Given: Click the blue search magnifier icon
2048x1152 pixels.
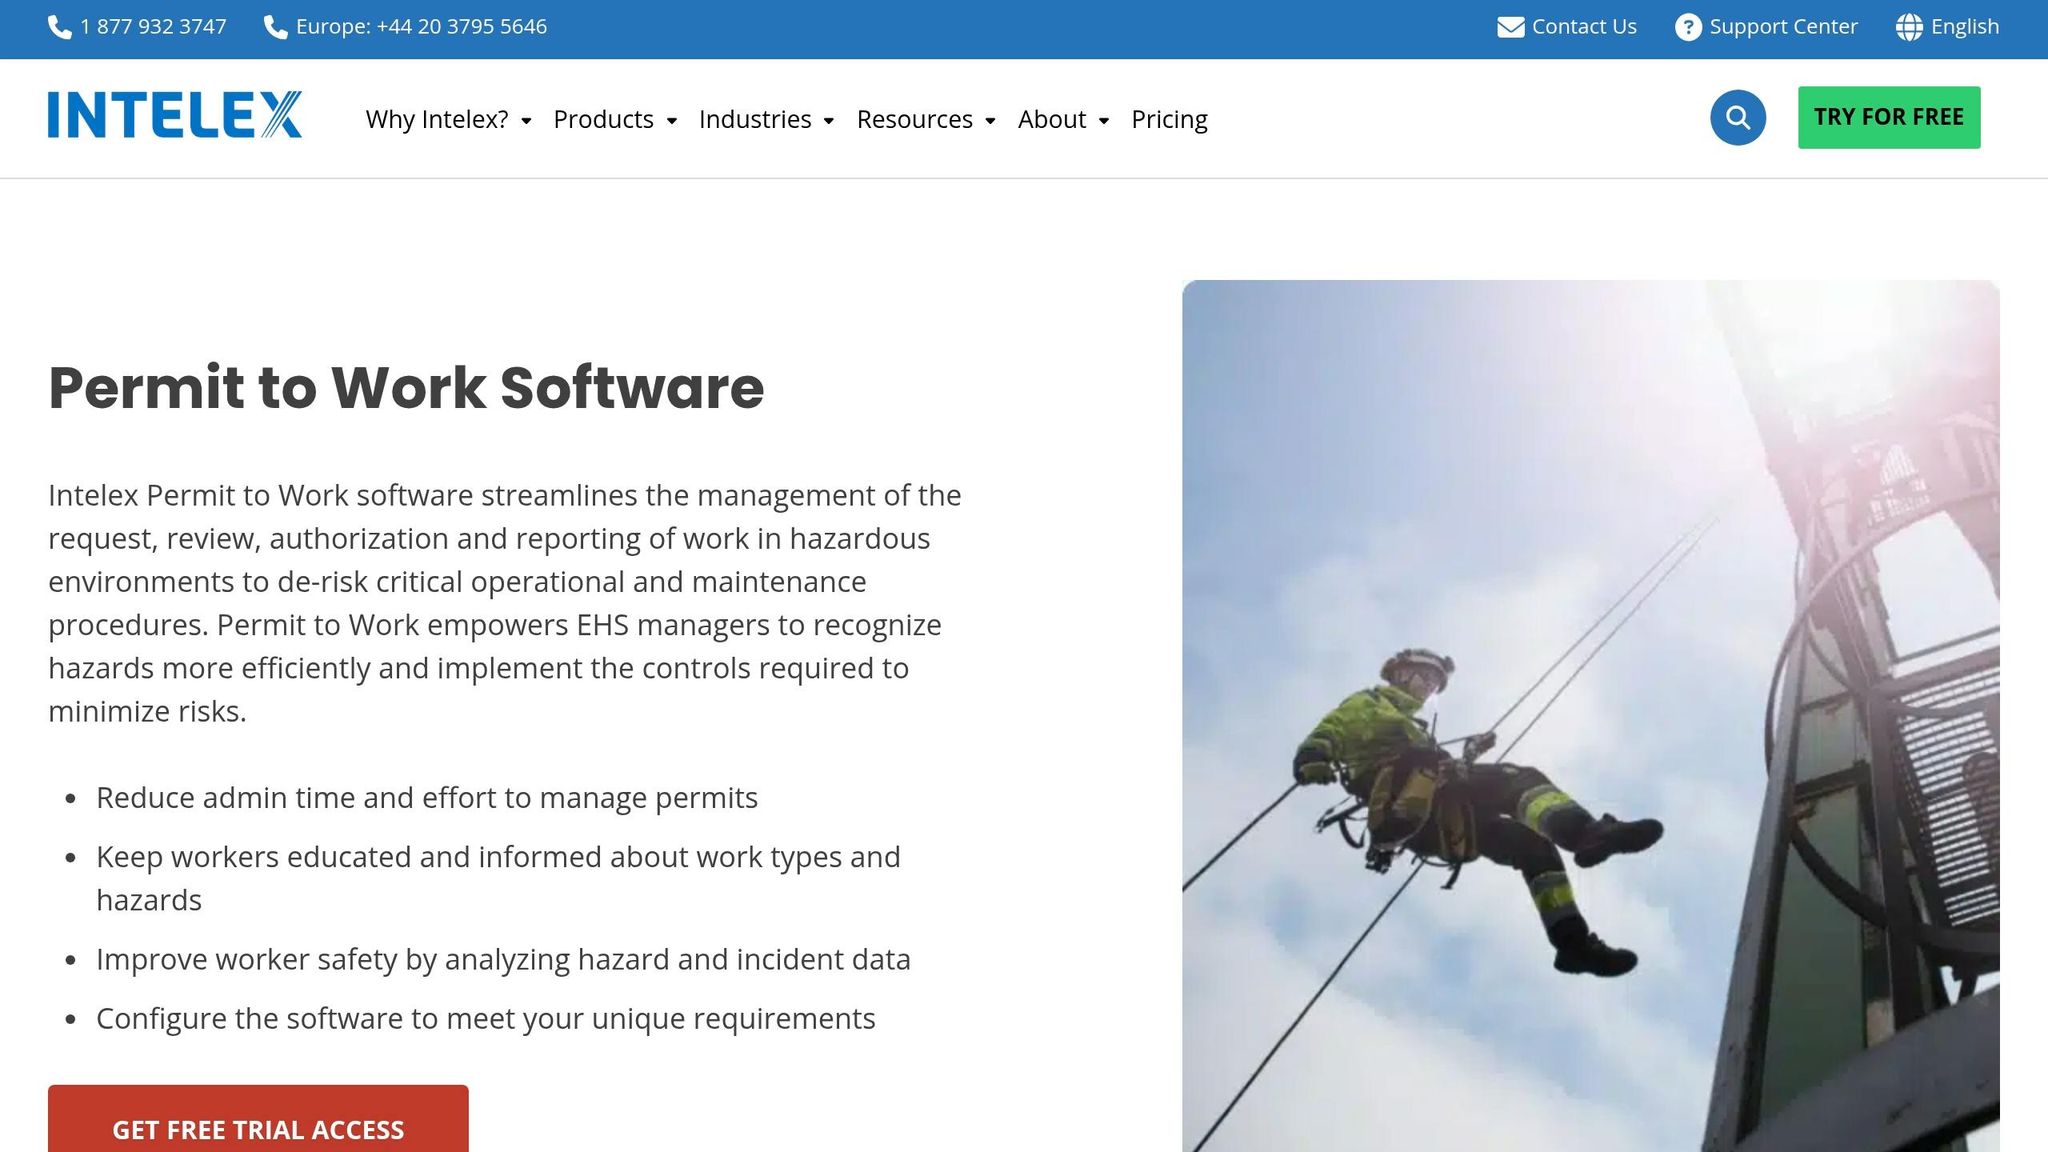Looking at the screenshot, I should click(1737, 118).
